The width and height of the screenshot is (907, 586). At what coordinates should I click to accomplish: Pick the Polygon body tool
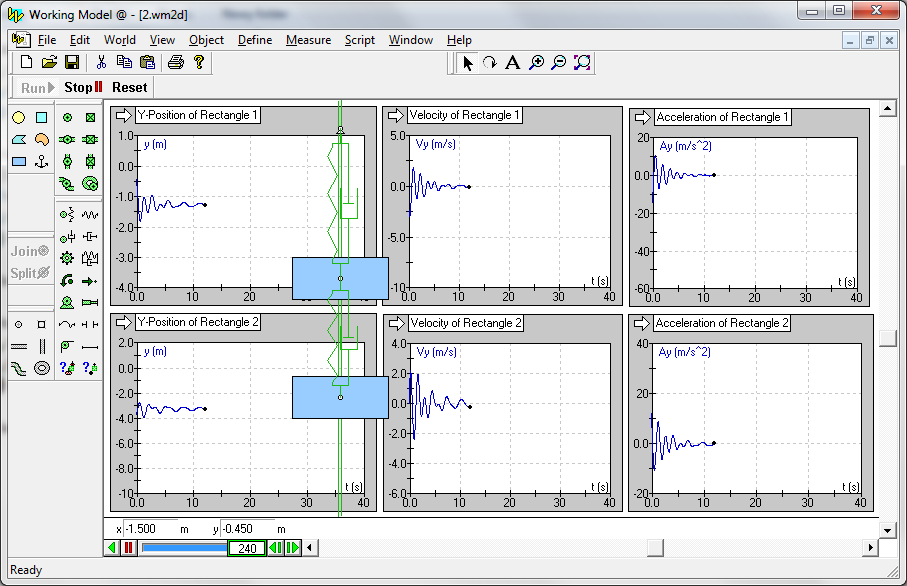point(19,139)
